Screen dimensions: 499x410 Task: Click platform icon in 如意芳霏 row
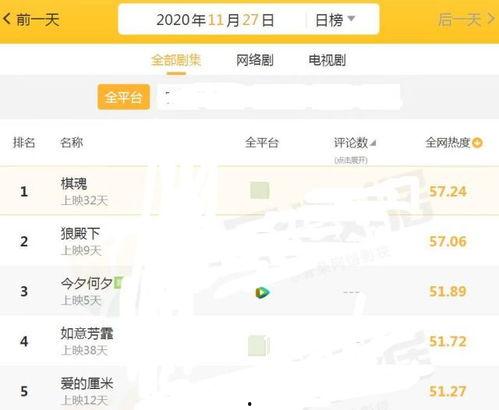click(x=258, y=345)
